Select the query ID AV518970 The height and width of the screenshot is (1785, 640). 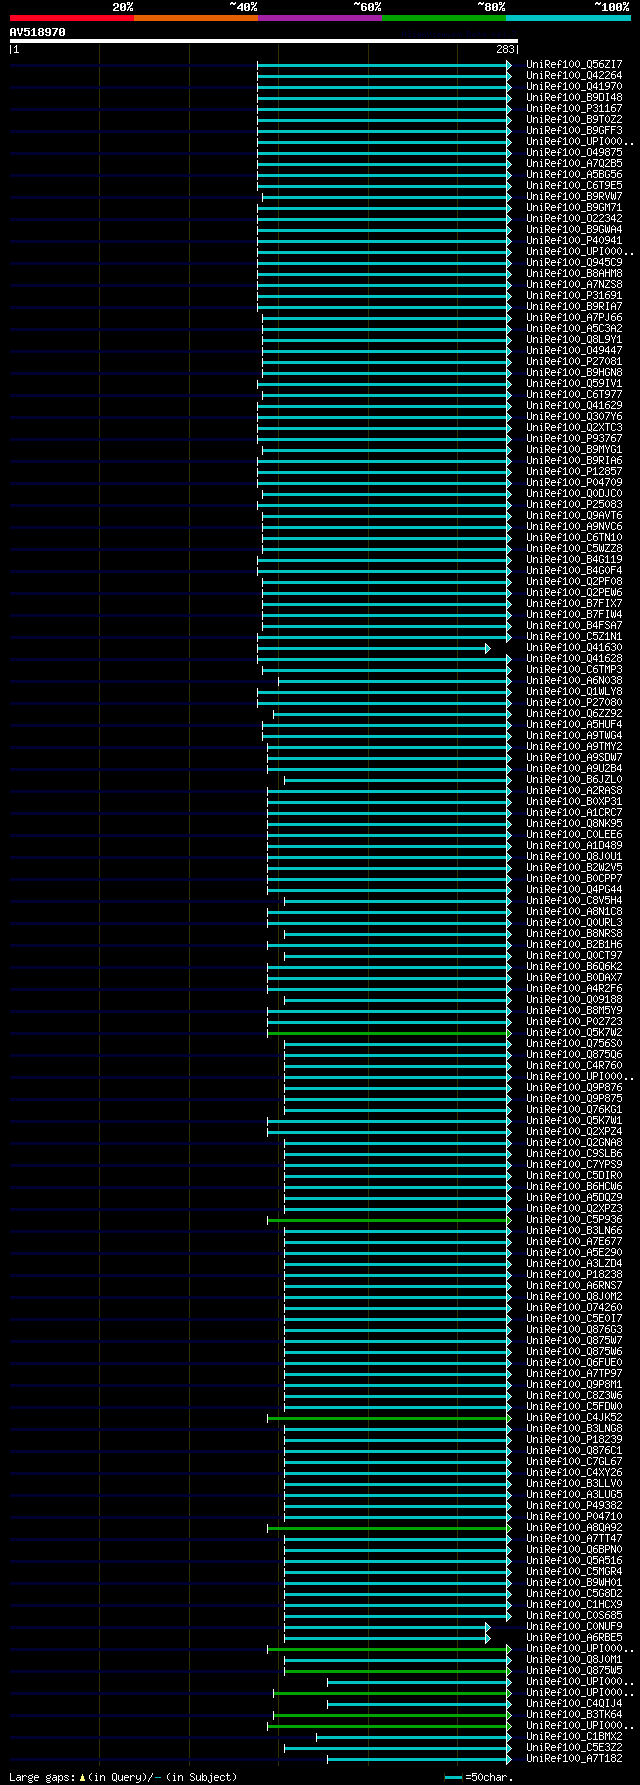37,32
